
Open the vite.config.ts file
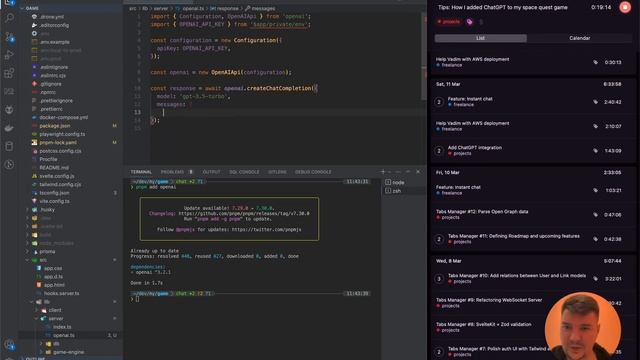(54, 201)
